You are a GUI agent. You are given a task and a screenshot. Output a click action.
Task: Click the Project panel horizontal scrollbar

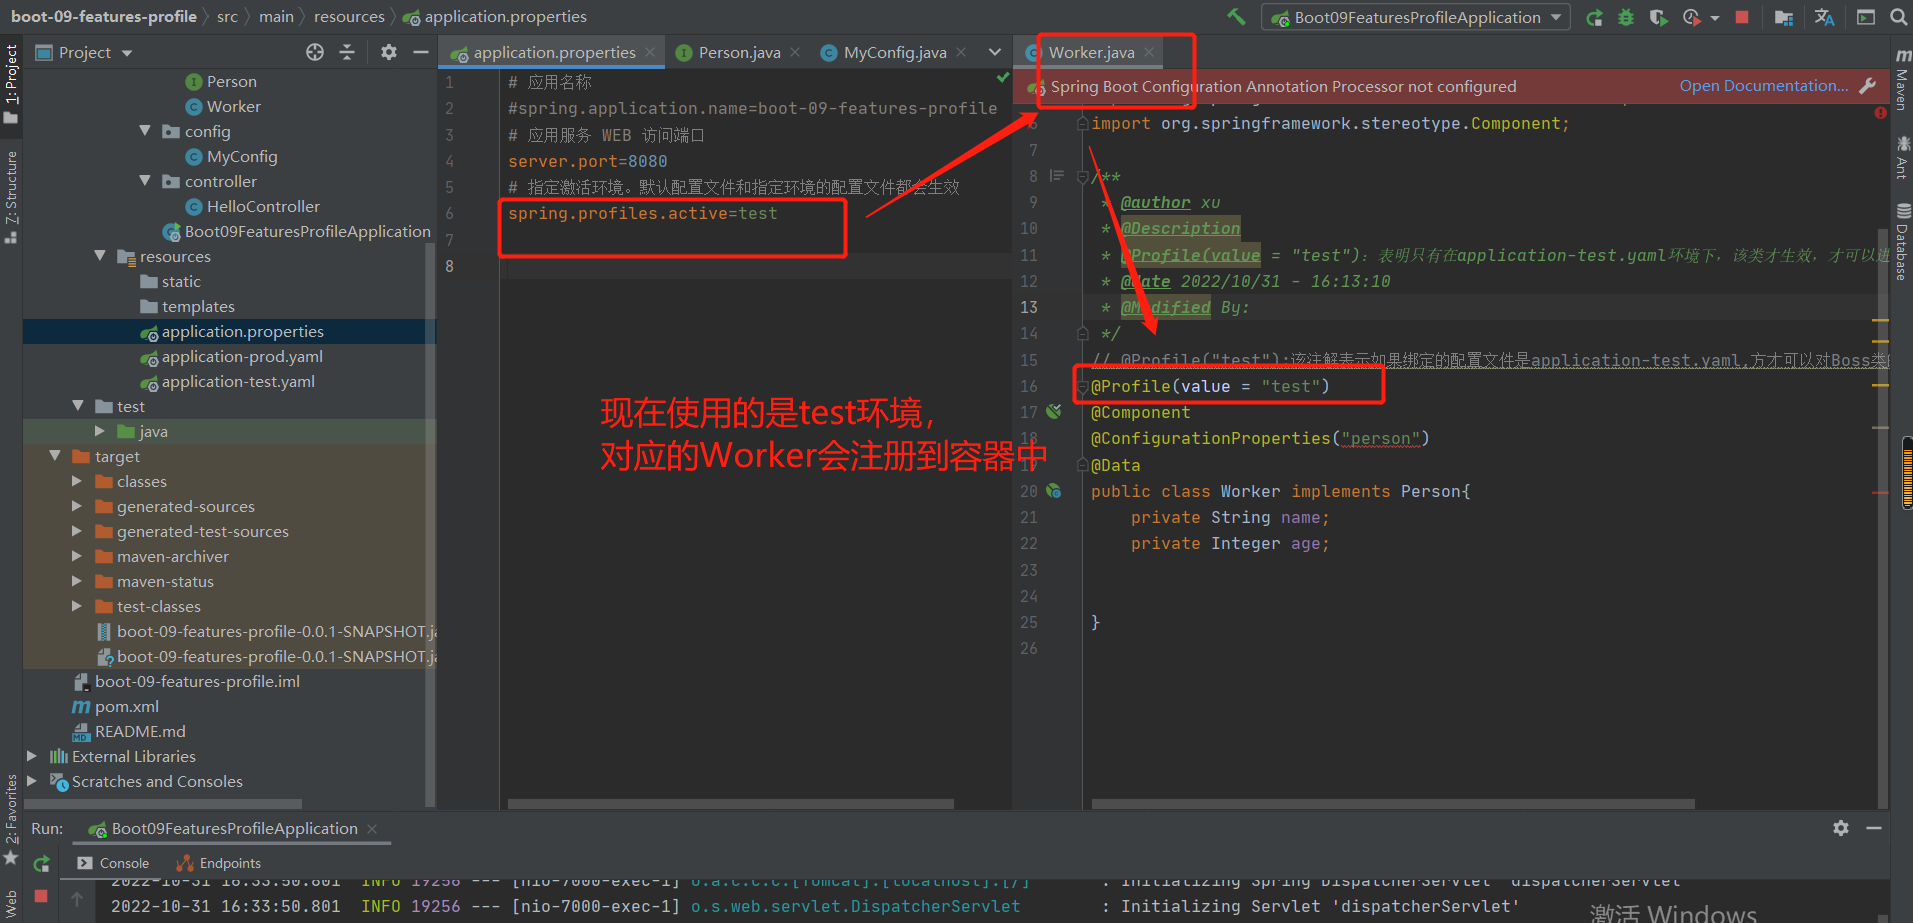(163, 803)
